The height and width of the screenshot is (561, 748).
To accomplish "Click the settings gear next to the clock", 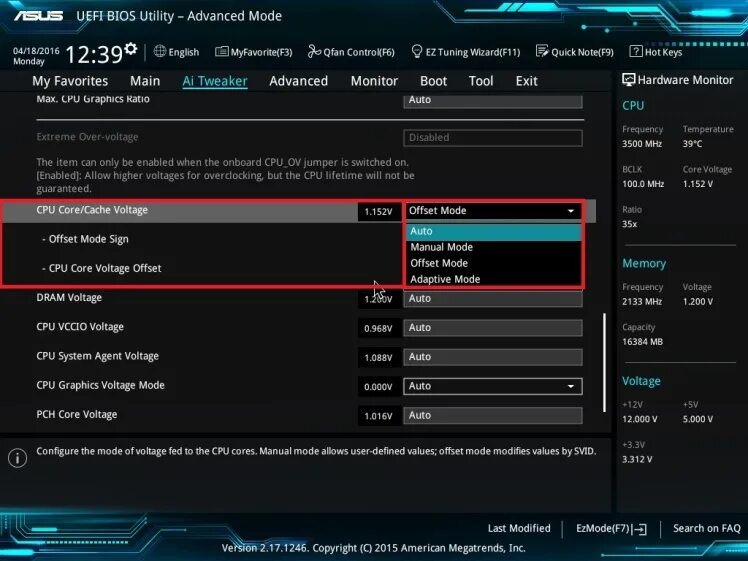I will point(131,49).
